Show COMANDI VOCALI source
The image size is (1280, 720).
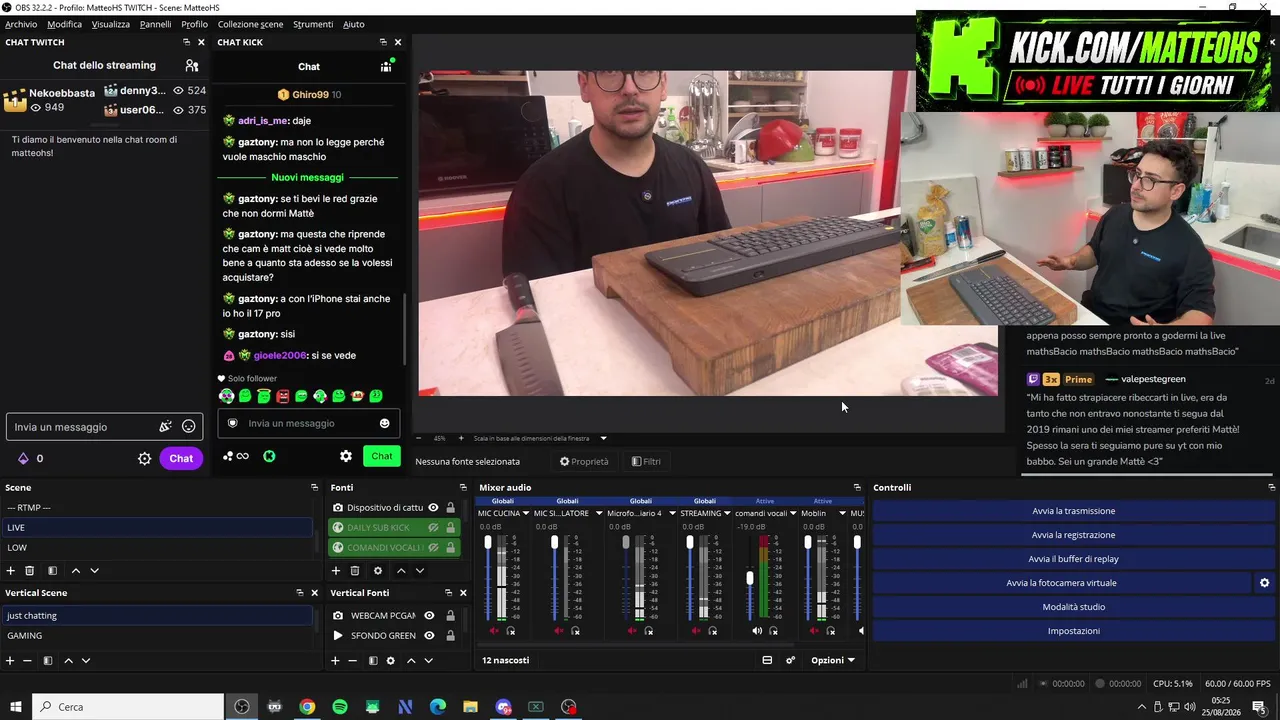pos(433,547)
